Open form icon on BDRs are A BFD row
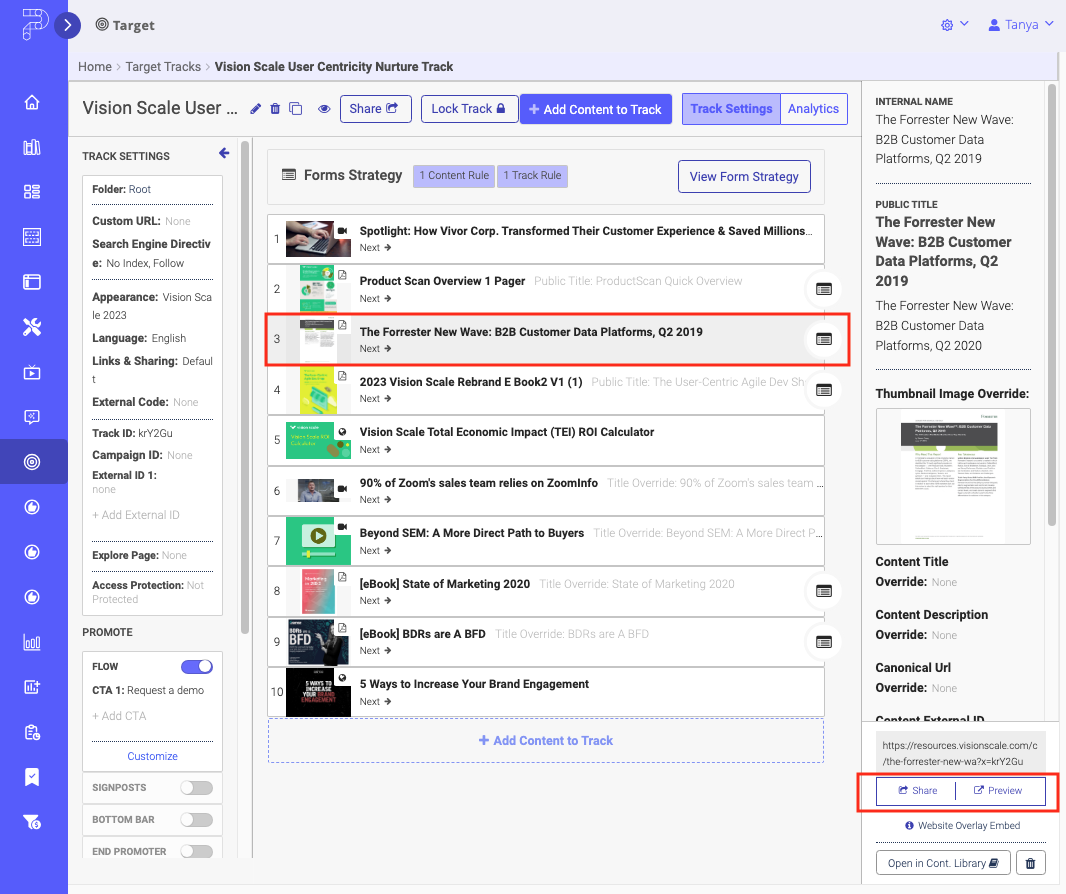 823,642
